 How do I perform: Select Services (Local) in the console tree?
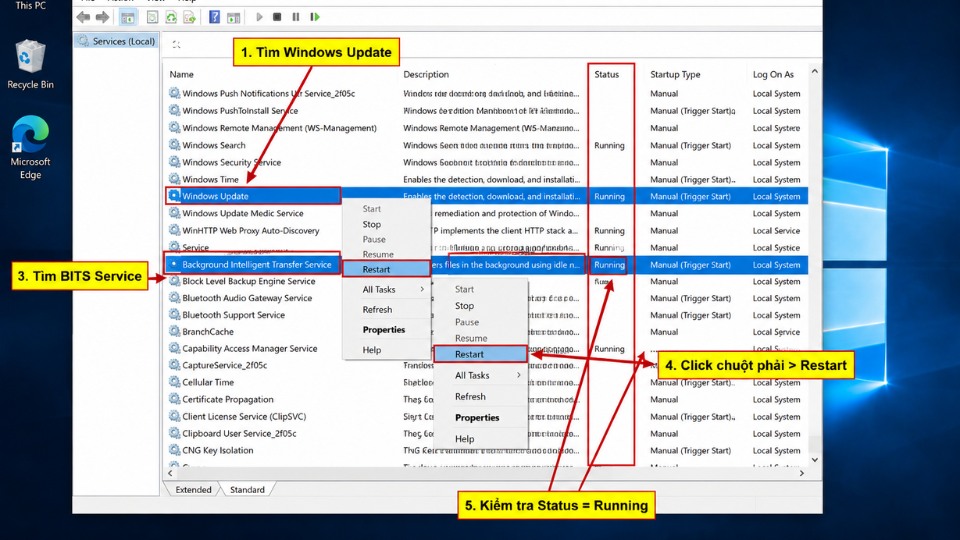coord(116,41)
